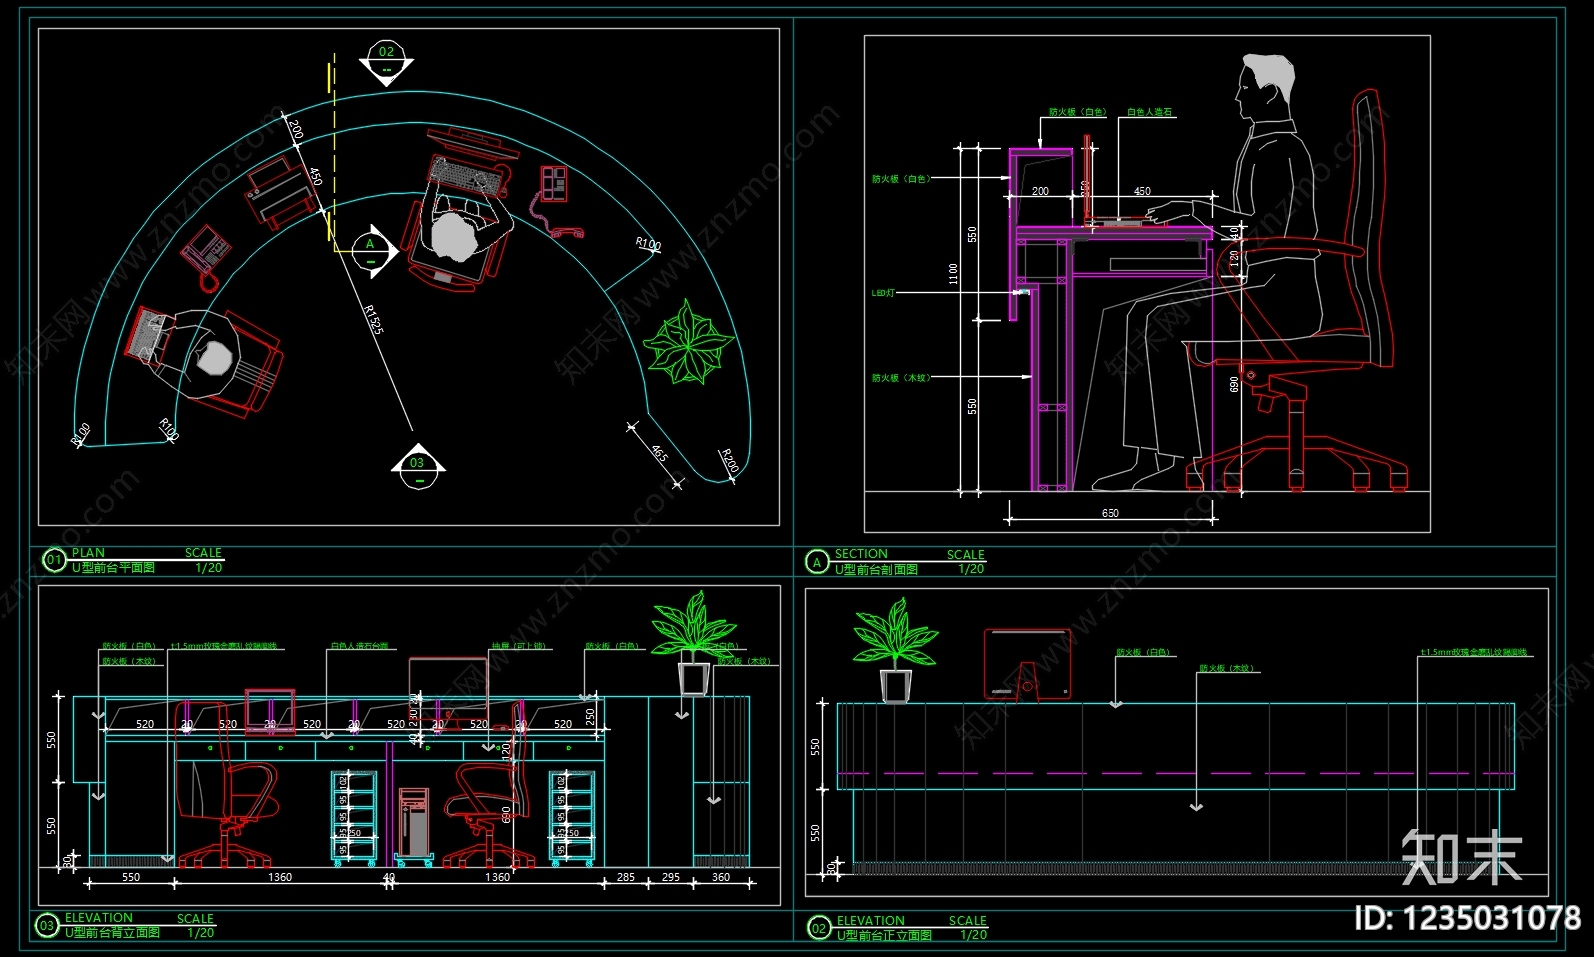The height and width of the screenshot is (957, 1594).
Task: Click the circled 02 title tag of the front elevation
Action: tap(819, 929)
